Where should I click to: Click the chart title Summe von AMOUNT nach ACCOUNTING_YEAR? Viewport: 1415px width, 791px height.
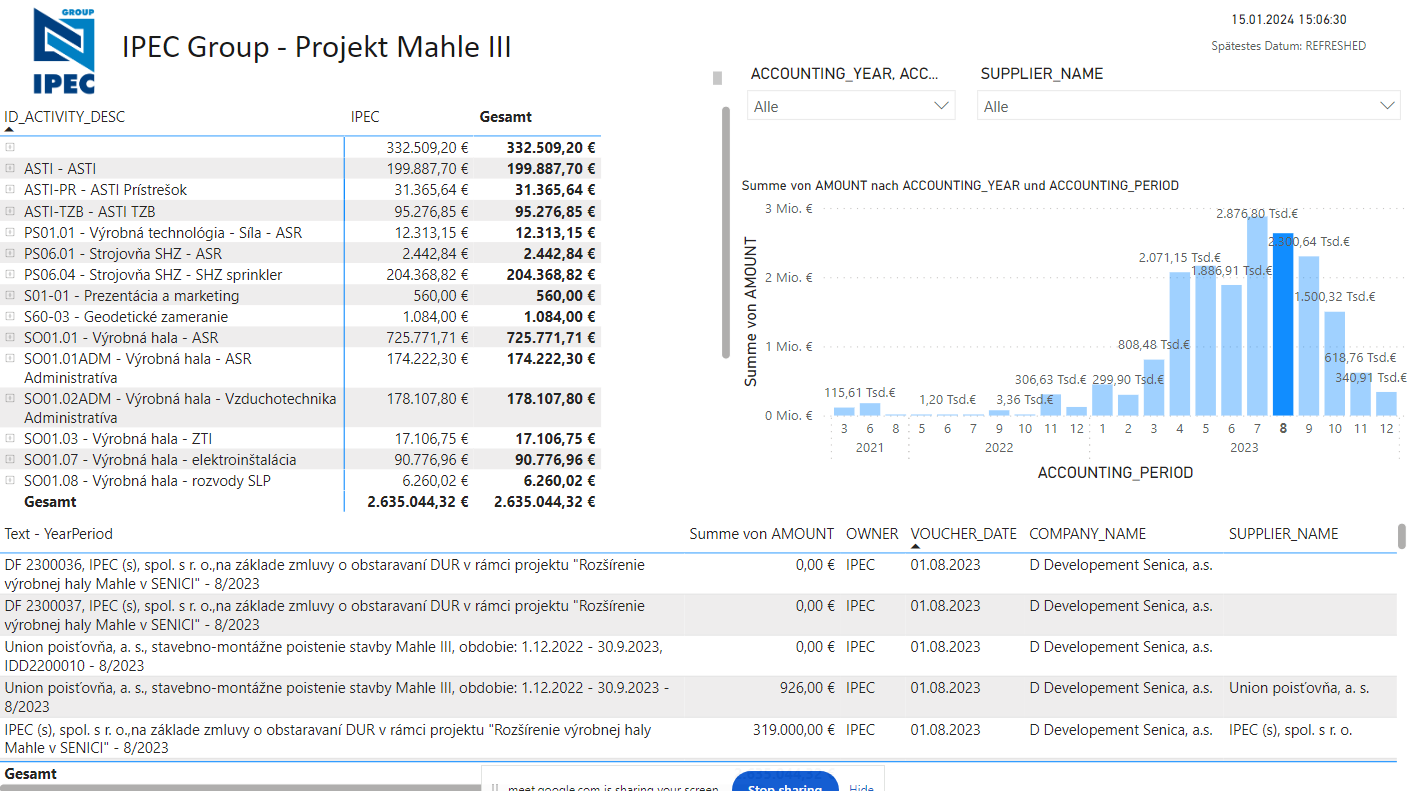click(960, 185)
